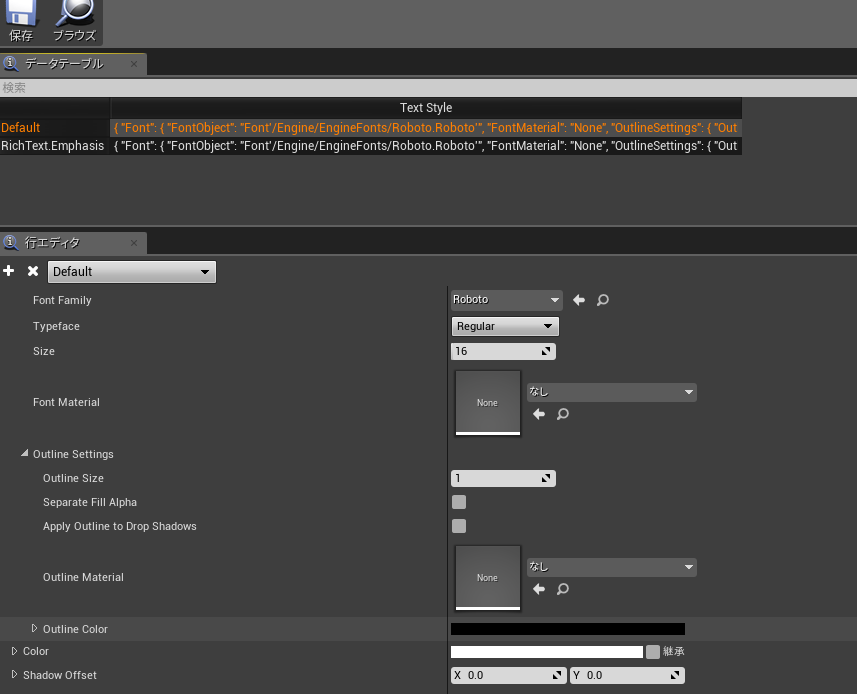This screenshot has height=694, width=857.
Task: Click the magnifier icon next to Font Family
Action: tap(601, 299)
